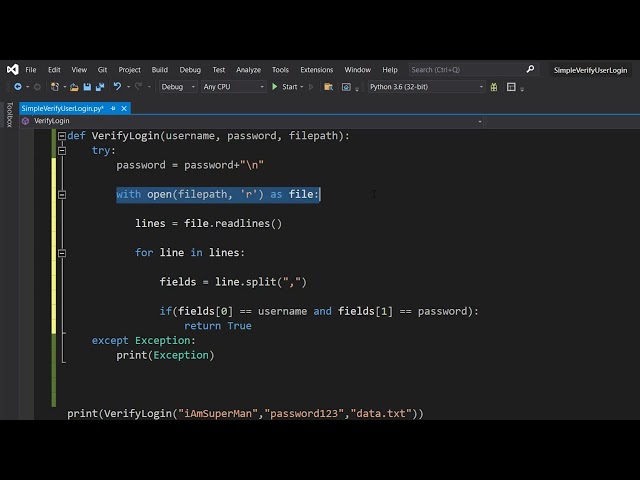640x480 pixels.
Task: Open the Edit menu
Action: point(54,70)
